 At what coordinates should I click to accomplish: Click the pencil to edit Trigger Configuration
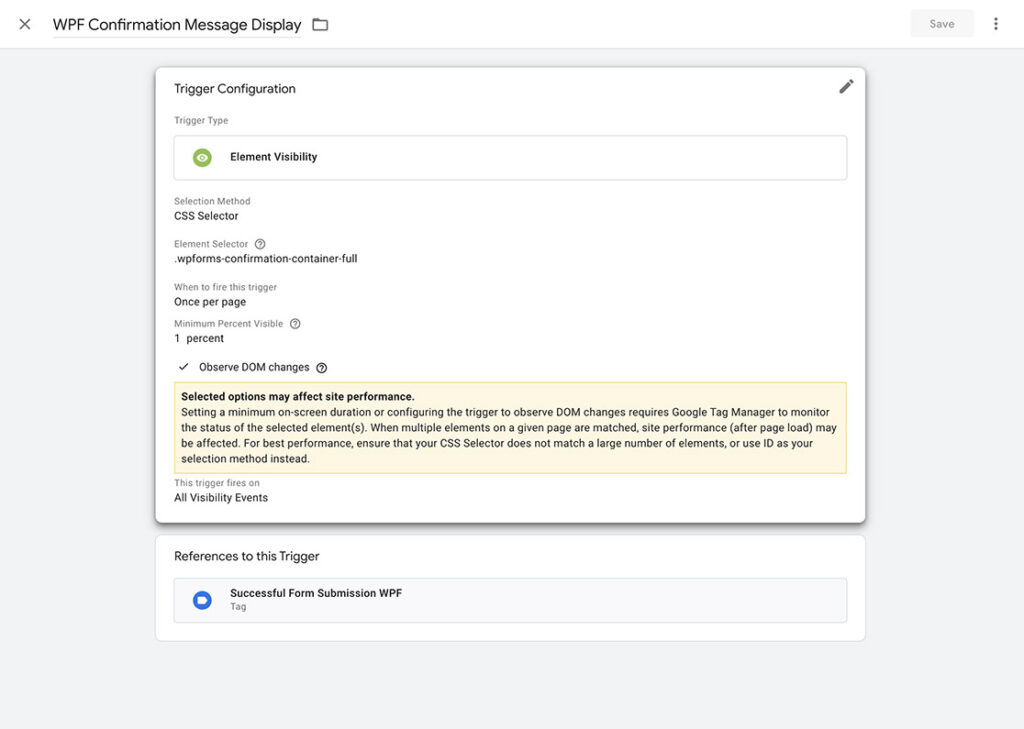tap(846, 86)
